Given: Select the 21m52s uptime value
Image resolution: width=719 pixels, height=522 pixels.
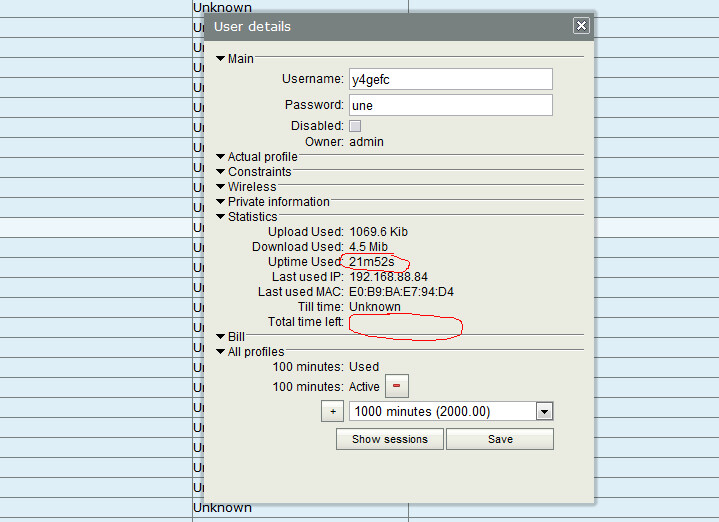Looking at the screenshot, I should (x=371, y=262).
